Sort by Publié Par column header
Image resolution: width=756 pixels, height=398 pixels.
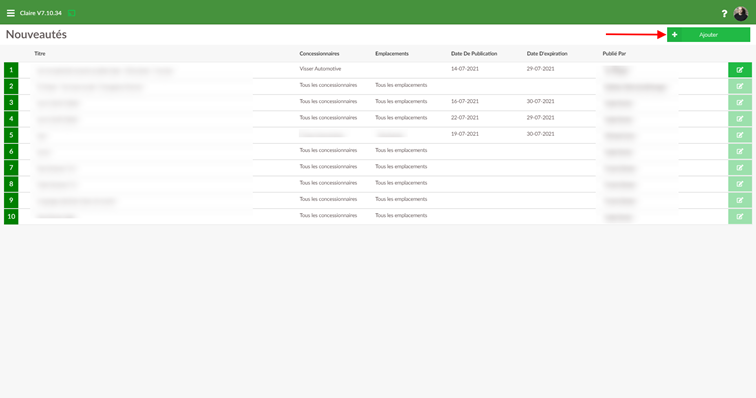(614, 54)
